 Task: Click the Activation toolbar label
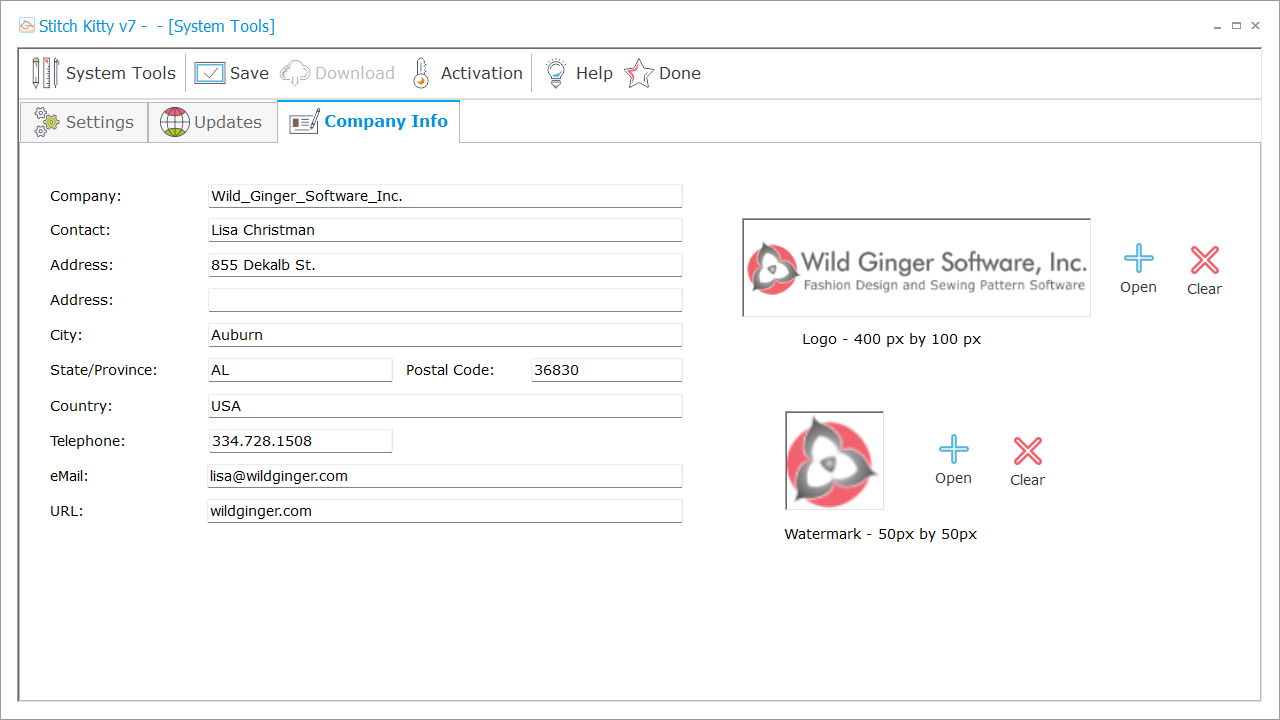pyautogui.click(x=482, y=73)
